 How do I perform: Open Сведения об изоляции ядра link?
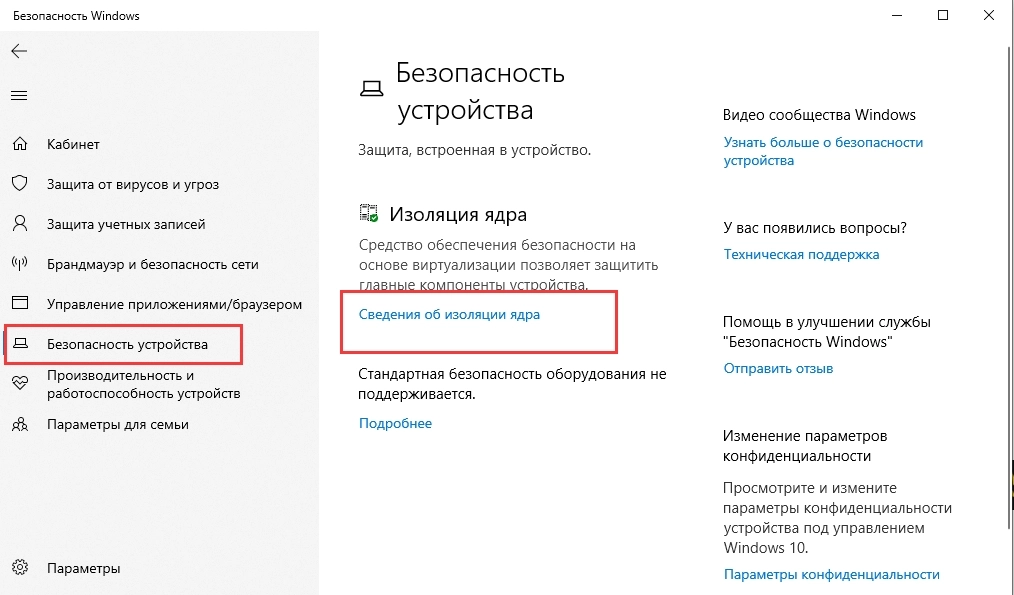coord(448,314)
